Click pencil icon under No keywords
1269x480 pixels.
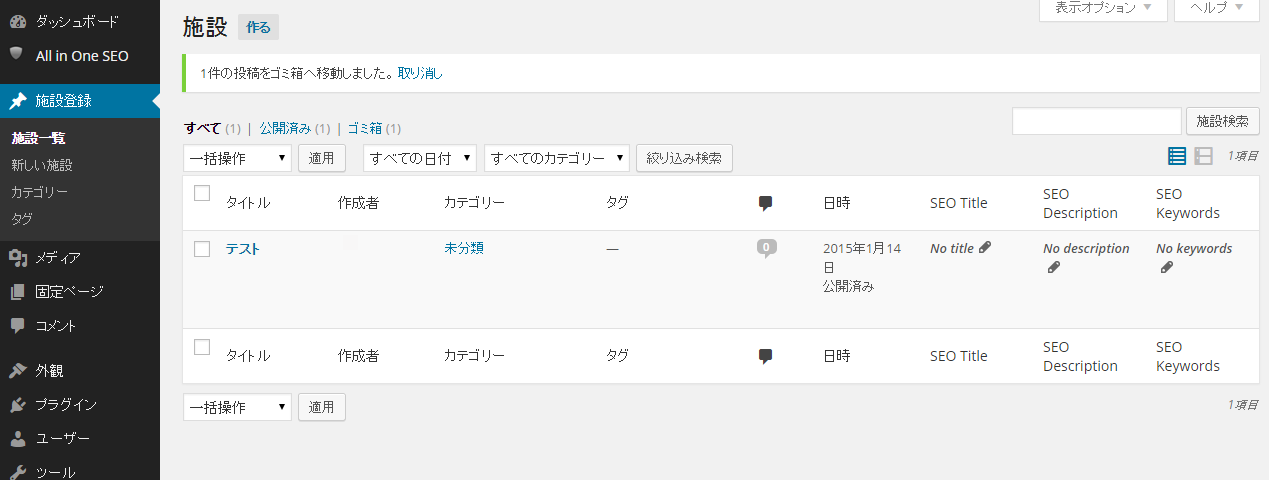pos(1166,267)
